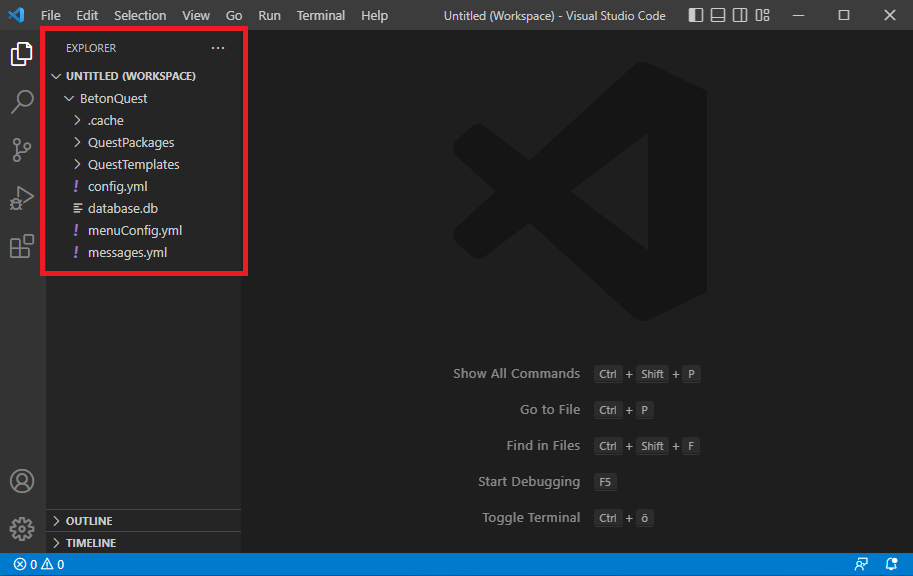Screen dimensions: 913x576
Task: Expand the QuestPackages folder
Action: click(x=143, y=143)
